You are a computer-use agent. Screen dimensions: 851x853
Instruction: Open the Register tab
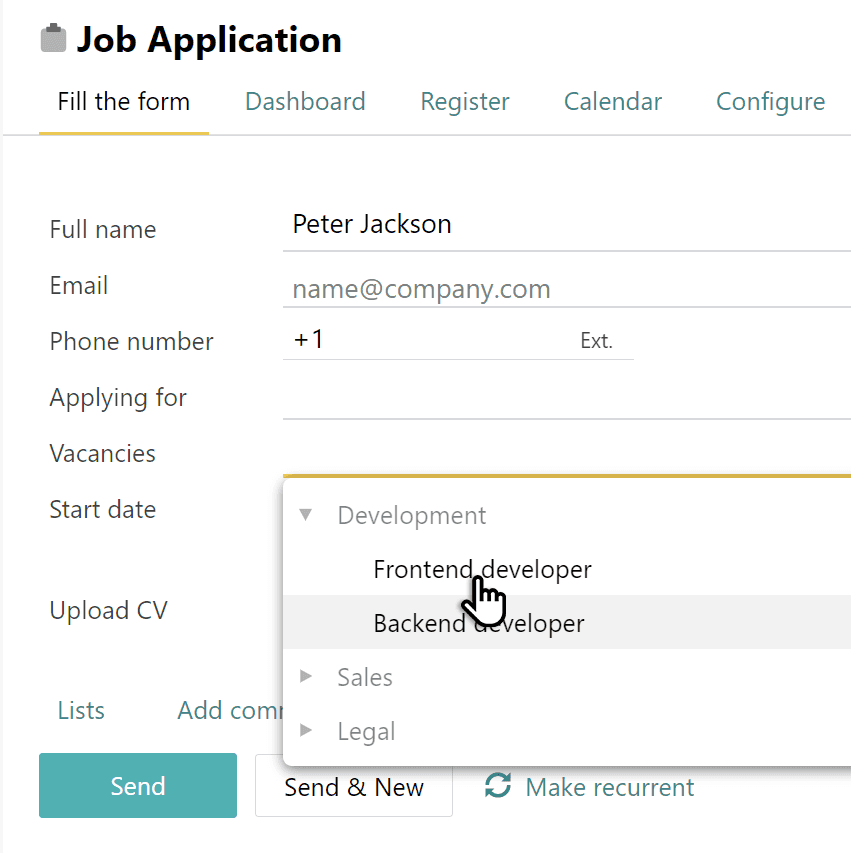pyautogui.click(x=464, y=101)
